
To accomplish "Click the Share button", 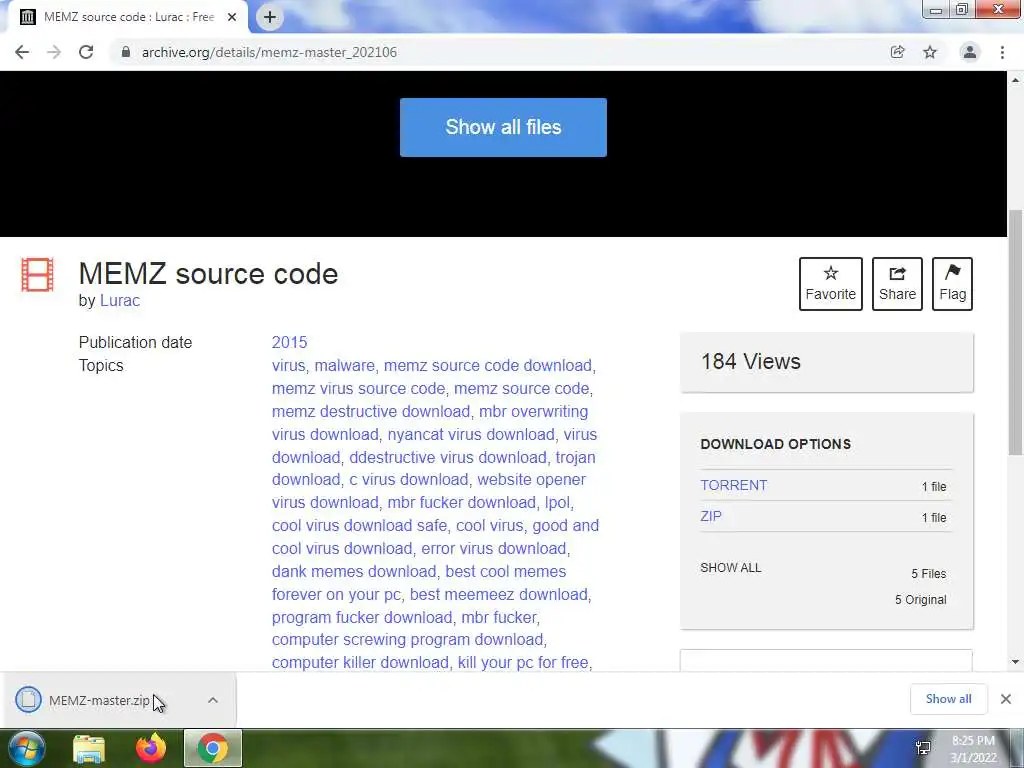I will click(x=897, y=283).
